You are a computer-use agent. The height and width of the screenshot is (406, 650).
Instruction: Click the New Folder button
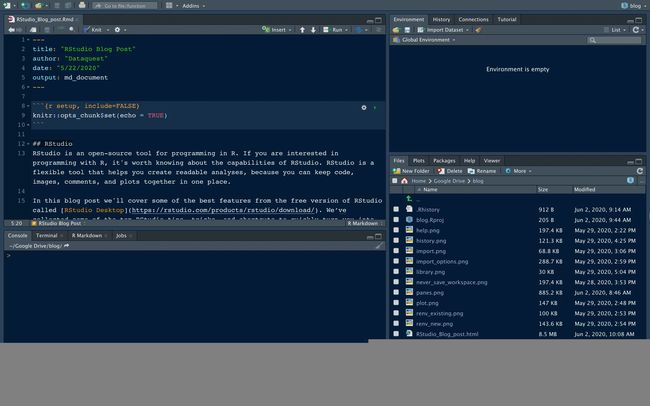[x=411, y=171]
